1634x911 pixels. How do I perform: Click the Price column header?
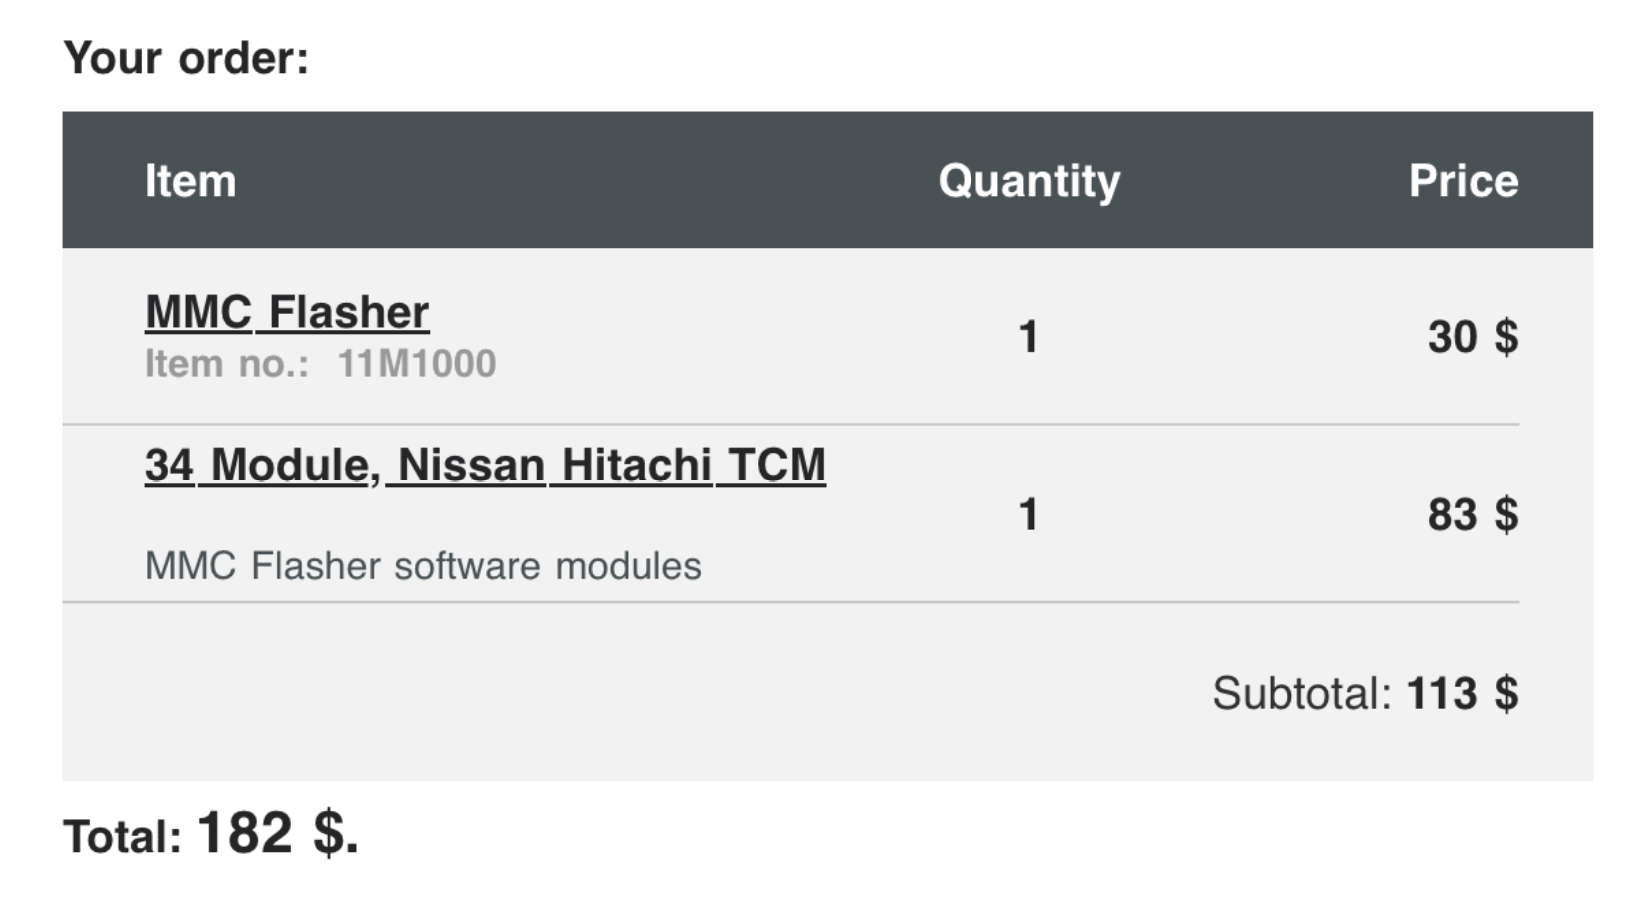(1463, 181)
